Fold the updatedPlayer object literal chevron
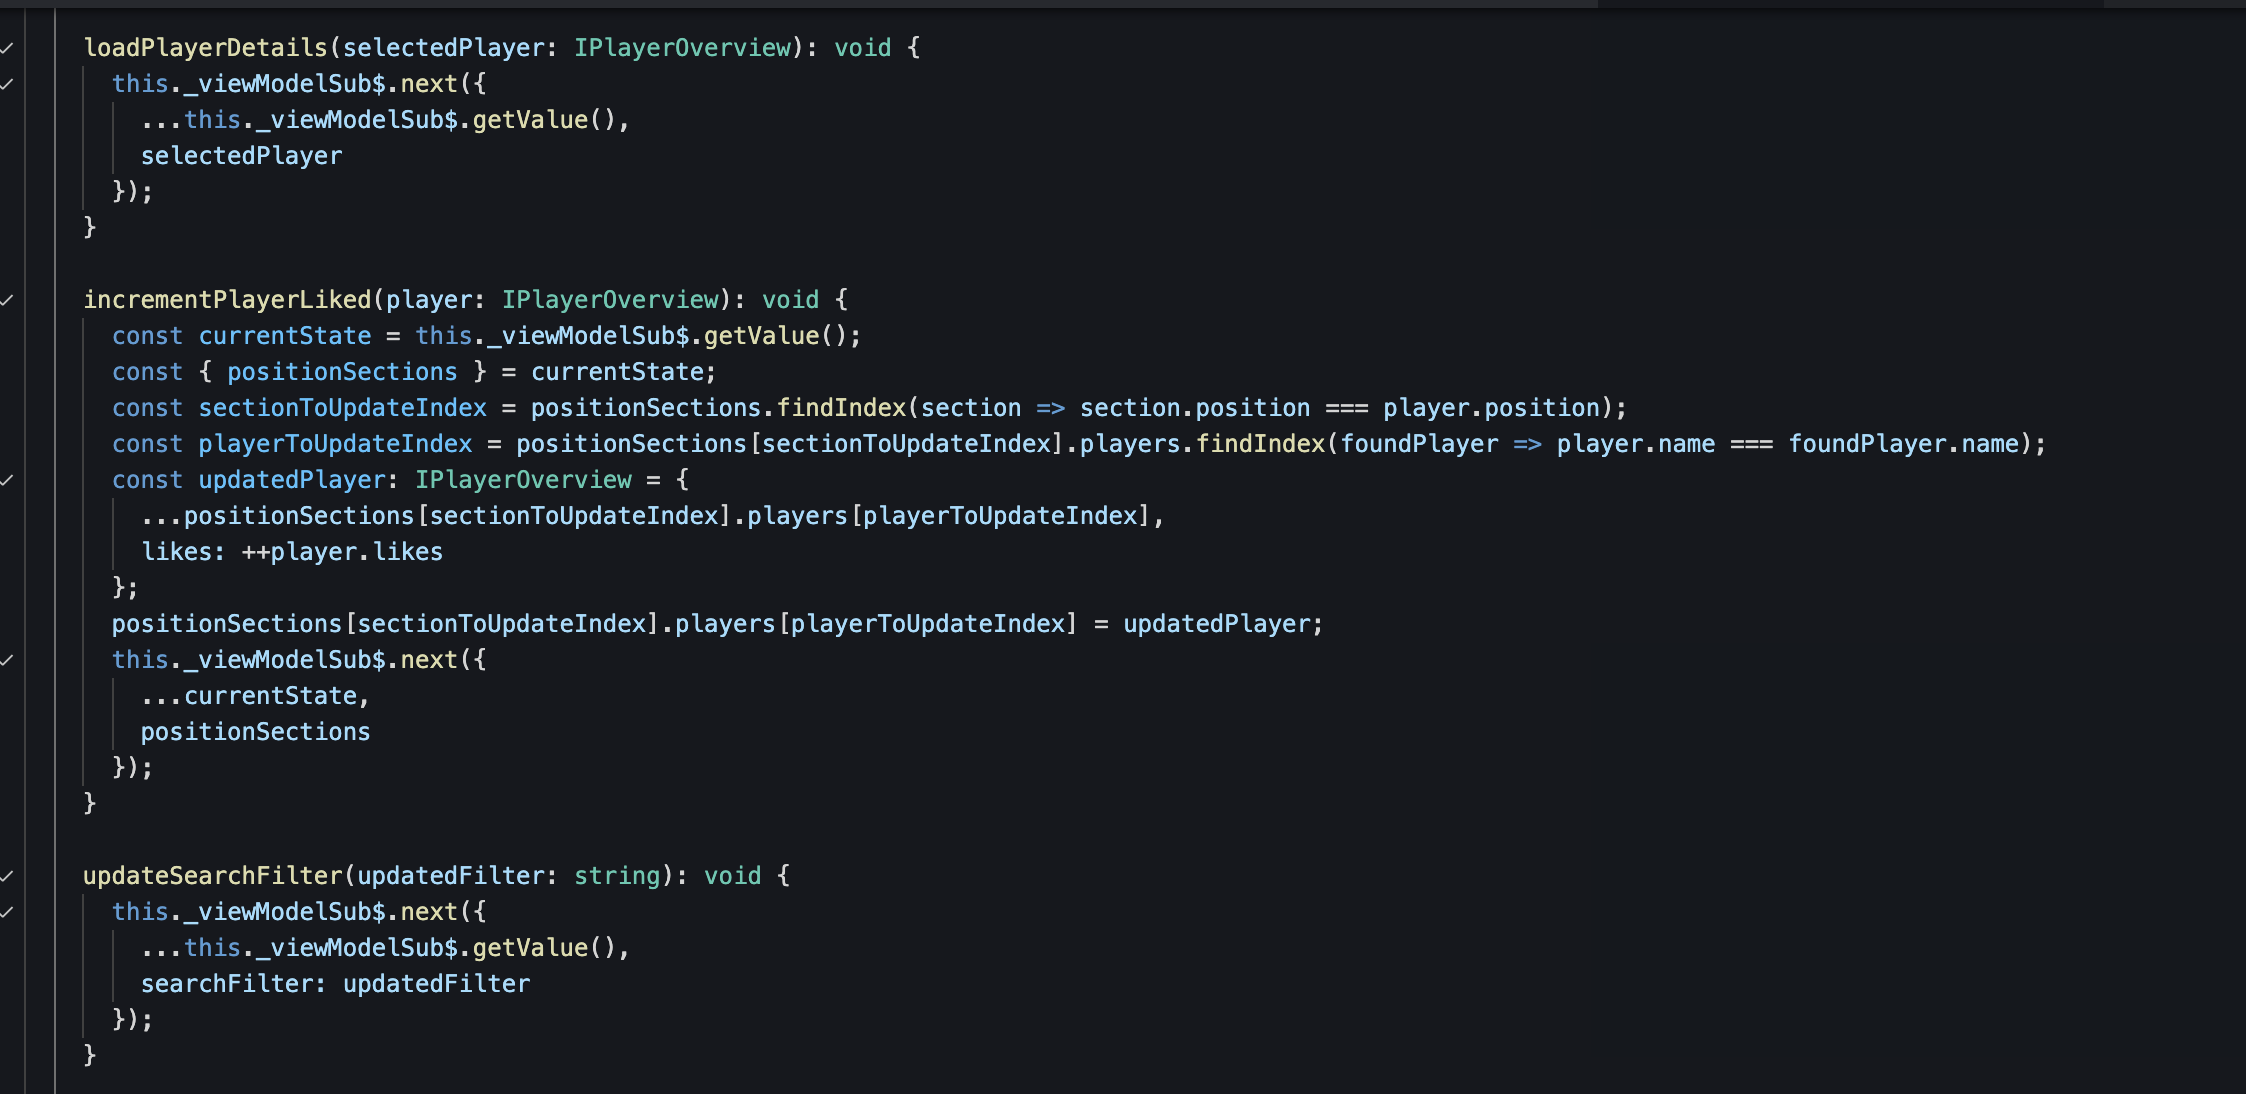The image size is (2246, 1094). 6,480
